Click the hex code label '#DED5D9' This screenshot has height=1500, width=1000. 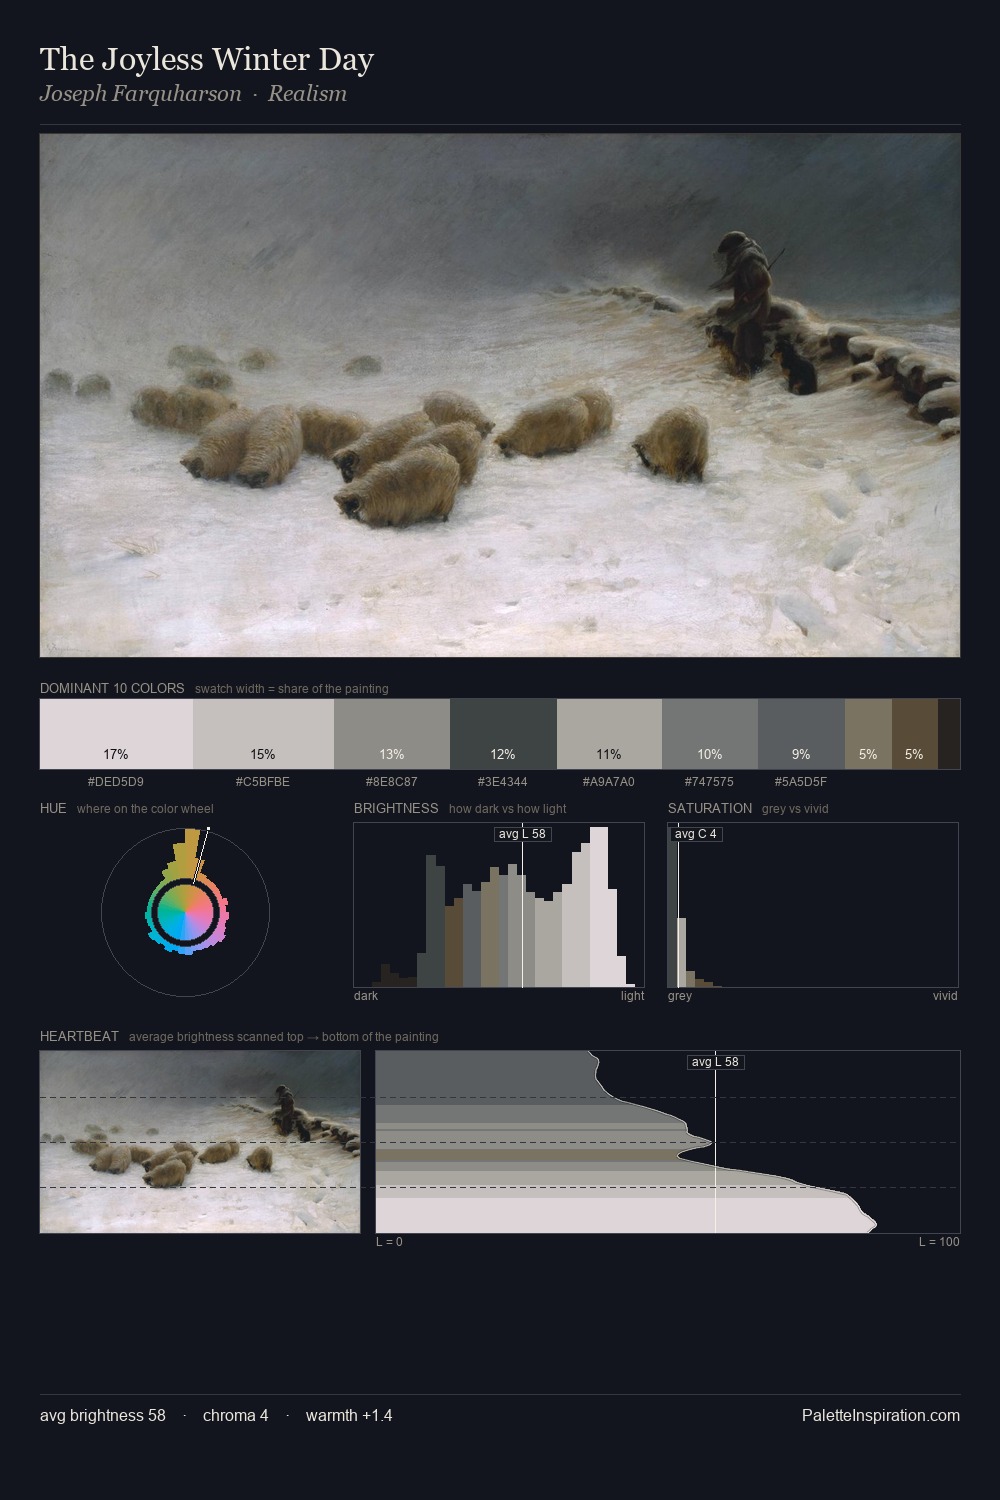pos(116,782)
